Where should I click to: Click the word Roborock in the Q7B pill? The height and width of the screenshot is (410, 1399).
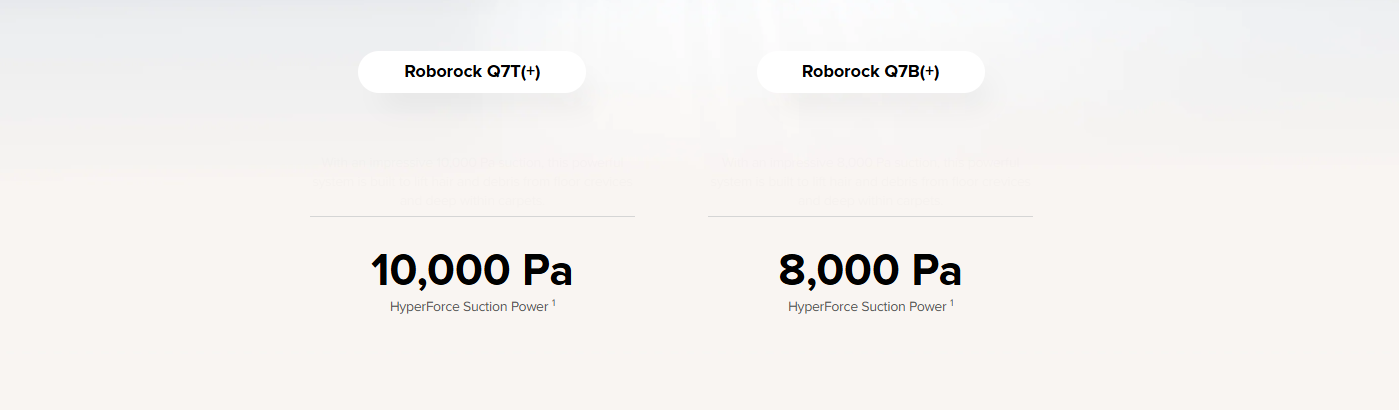(x=841, y=72)
